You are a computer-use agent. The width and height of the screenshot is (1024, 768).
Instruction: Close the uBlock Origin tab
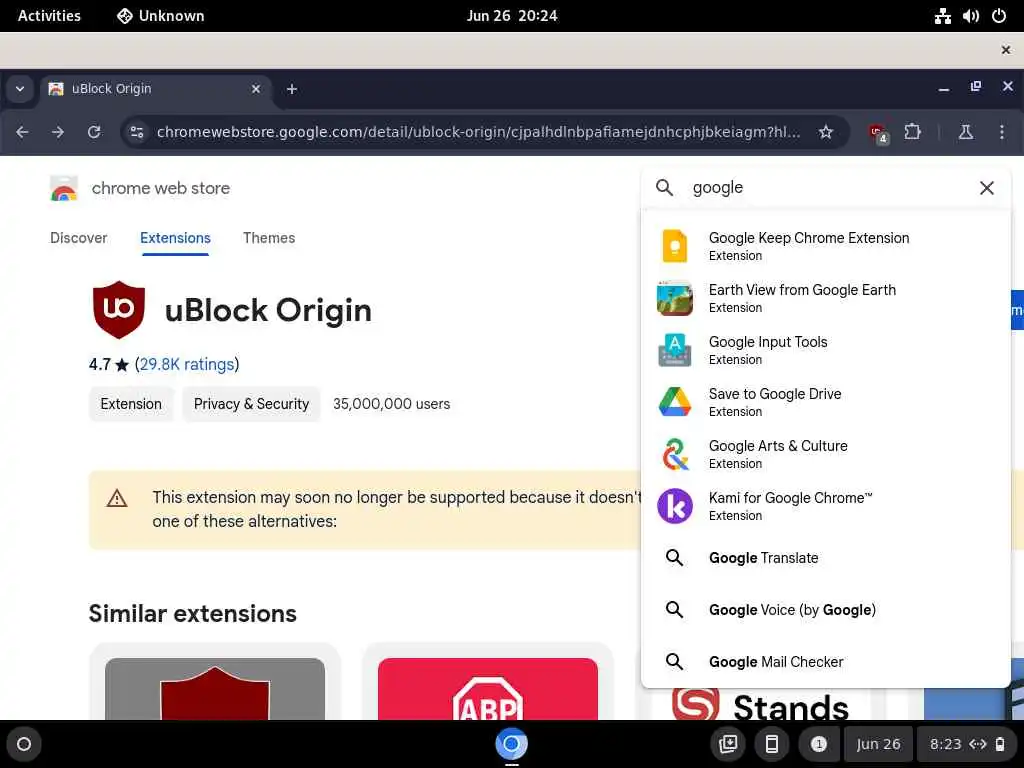click(x=256, y=89)
